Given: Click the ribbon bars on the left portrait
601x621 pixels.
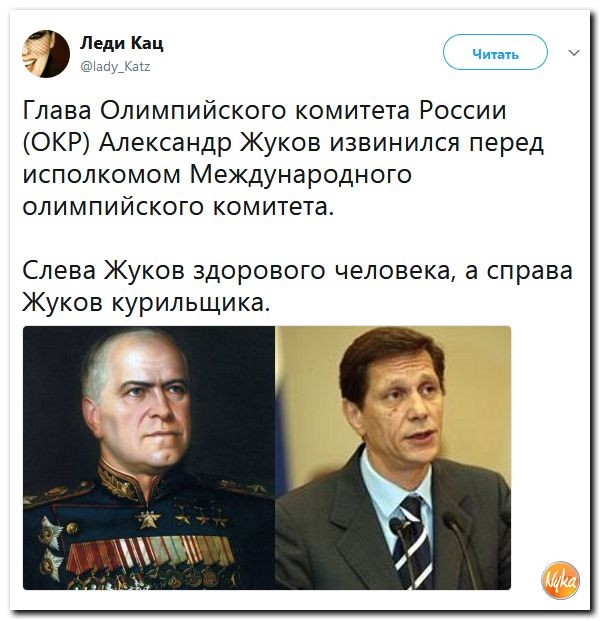Looking at the screenshot, I should (150, 552).
